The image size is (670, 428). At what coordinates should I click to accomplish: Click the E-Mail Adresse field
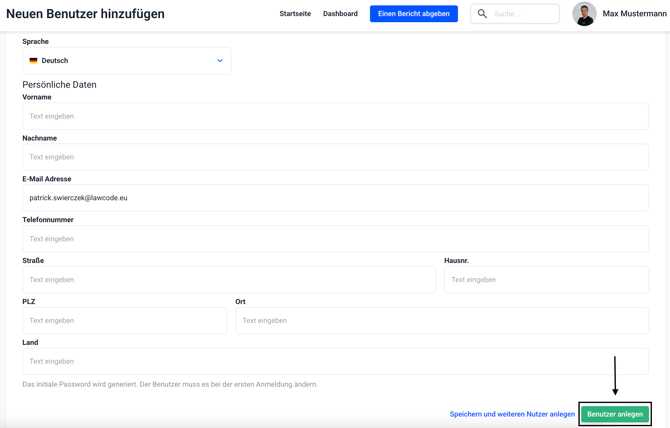pos(335,198)
